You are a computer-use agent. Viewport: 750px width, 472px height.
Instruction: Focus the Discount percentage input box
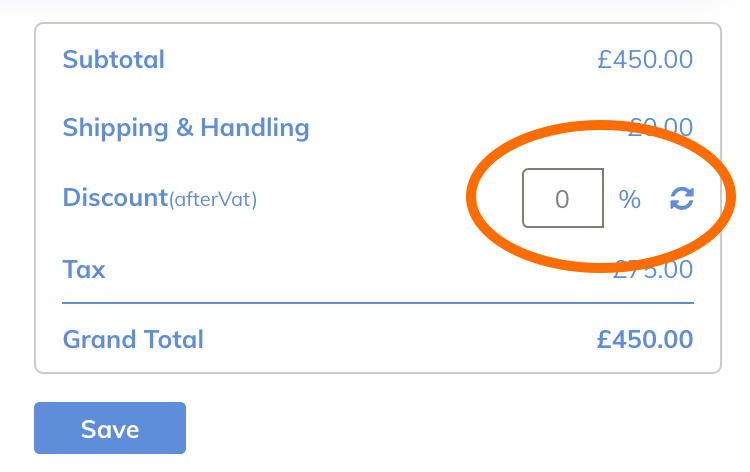(x=563, y=198)
